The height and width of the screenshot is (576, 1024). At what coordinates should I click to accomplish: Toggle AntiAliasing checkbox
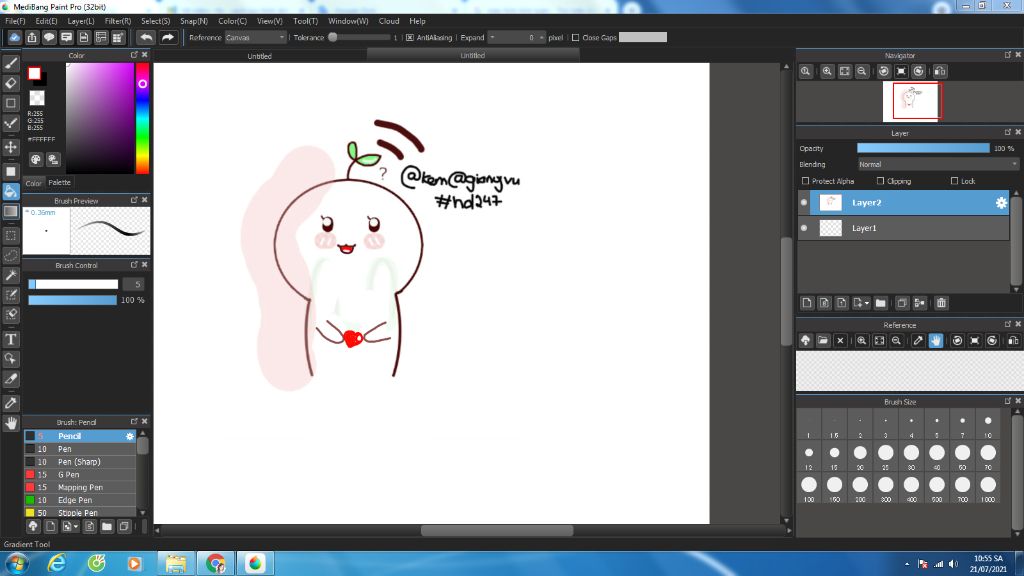click(409, 38)
